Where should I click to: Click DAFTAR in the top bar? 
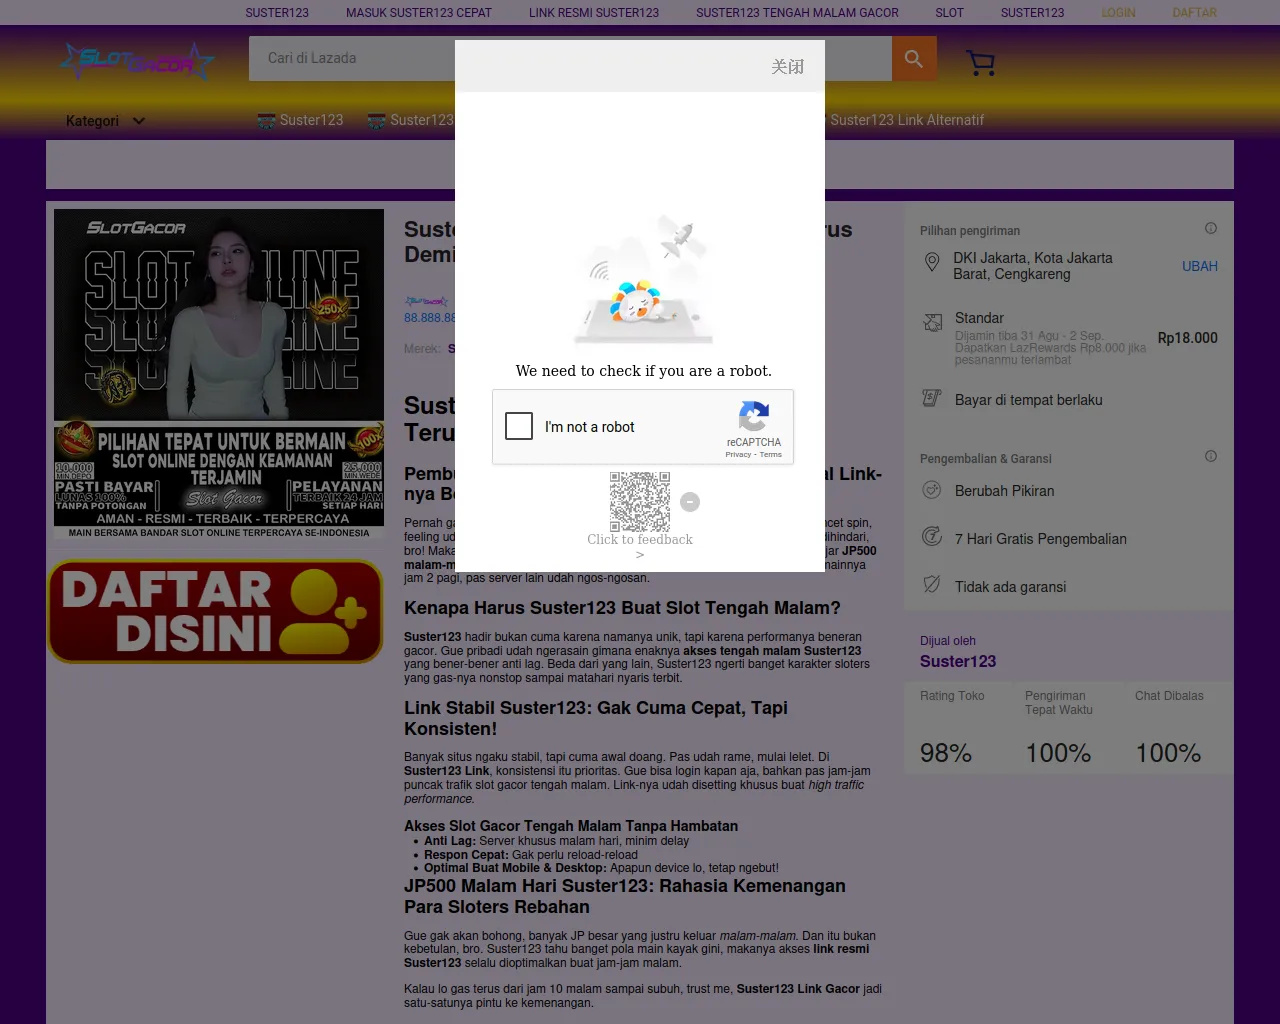pos(1194,13)
